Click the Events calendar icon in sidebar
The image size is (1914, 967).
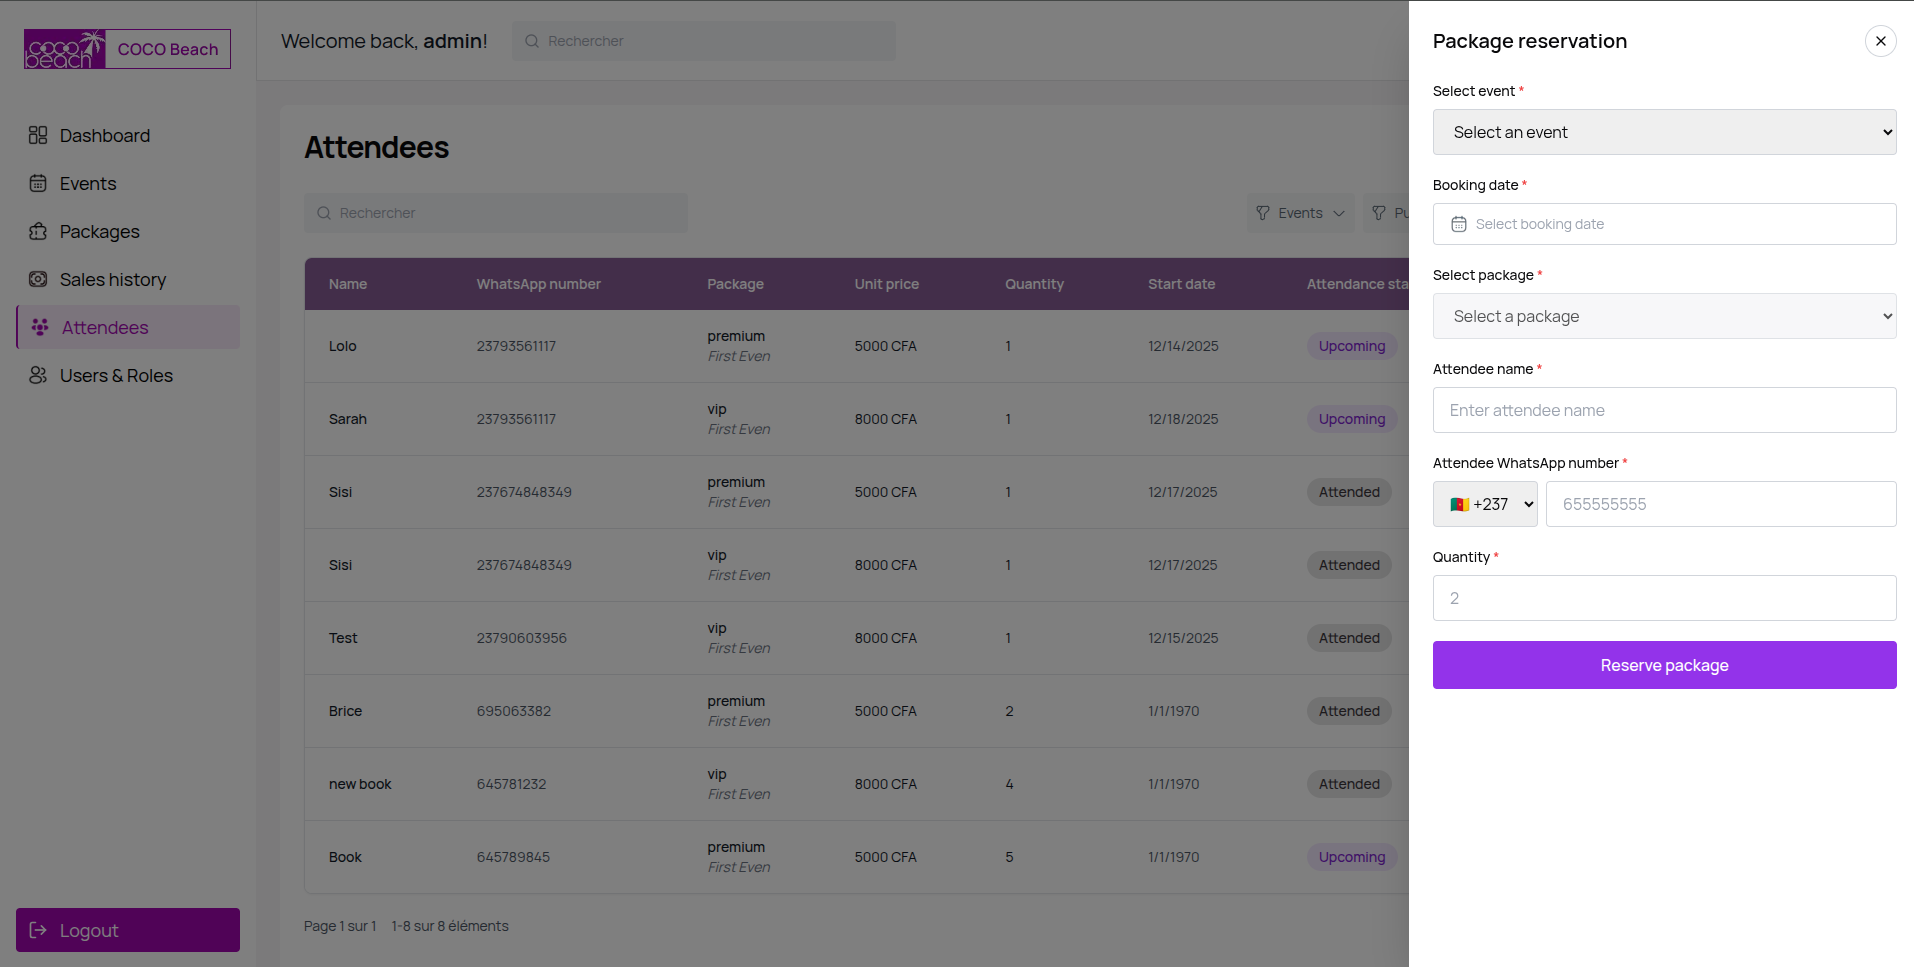(38, 183)
